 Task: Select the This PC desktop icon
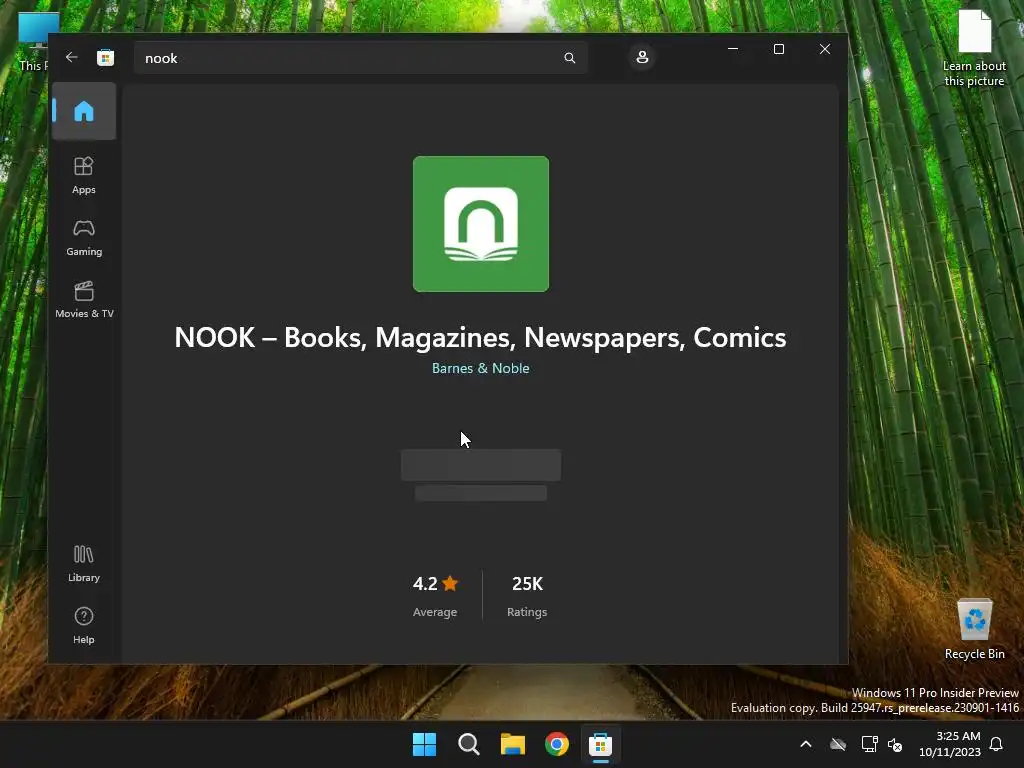[33, 42]
